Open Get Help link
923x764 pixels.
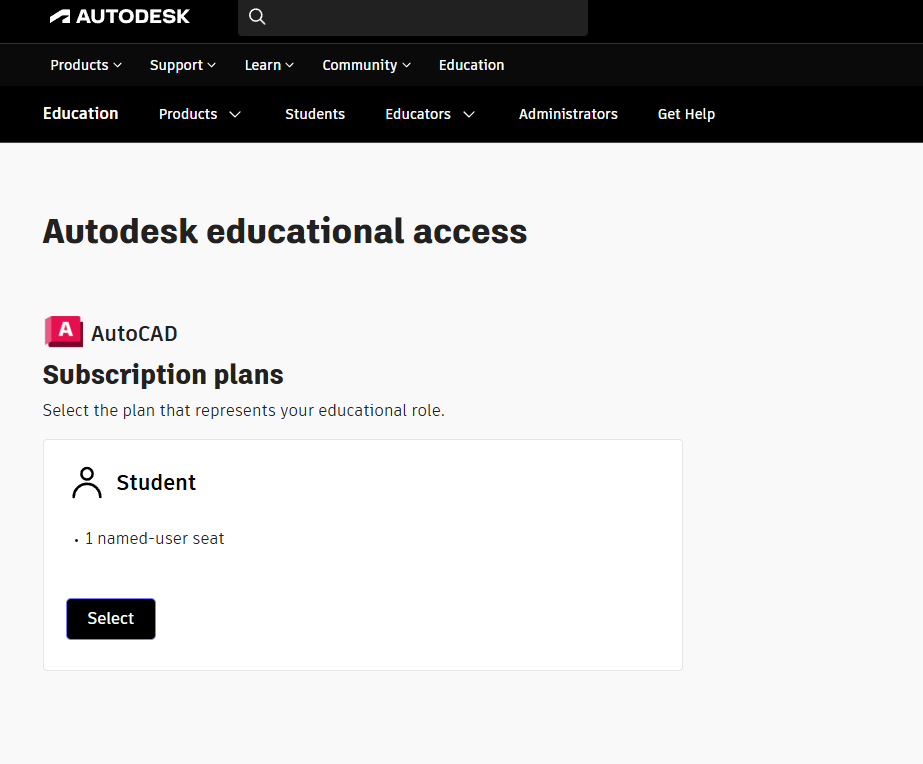(686, 114)
